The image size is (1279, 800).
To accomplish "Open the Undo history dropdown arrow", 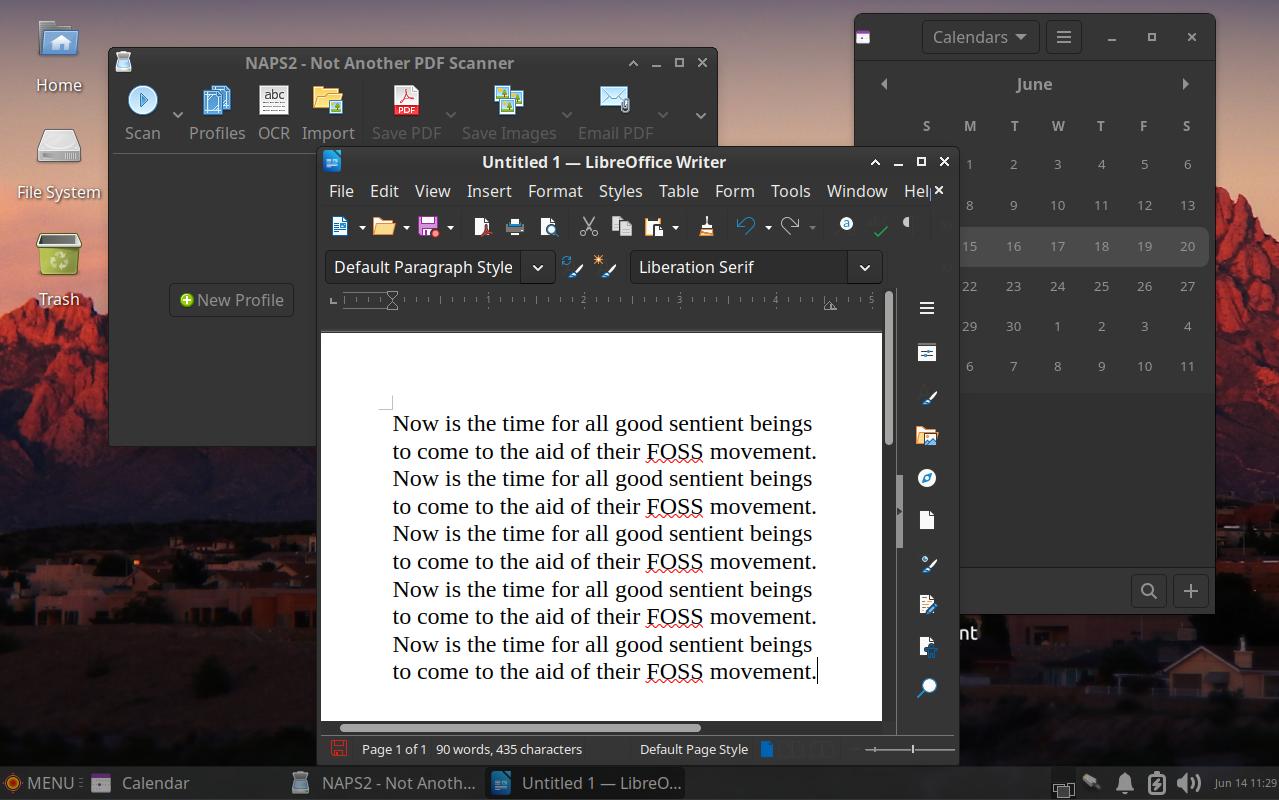I will pos(768,228).
